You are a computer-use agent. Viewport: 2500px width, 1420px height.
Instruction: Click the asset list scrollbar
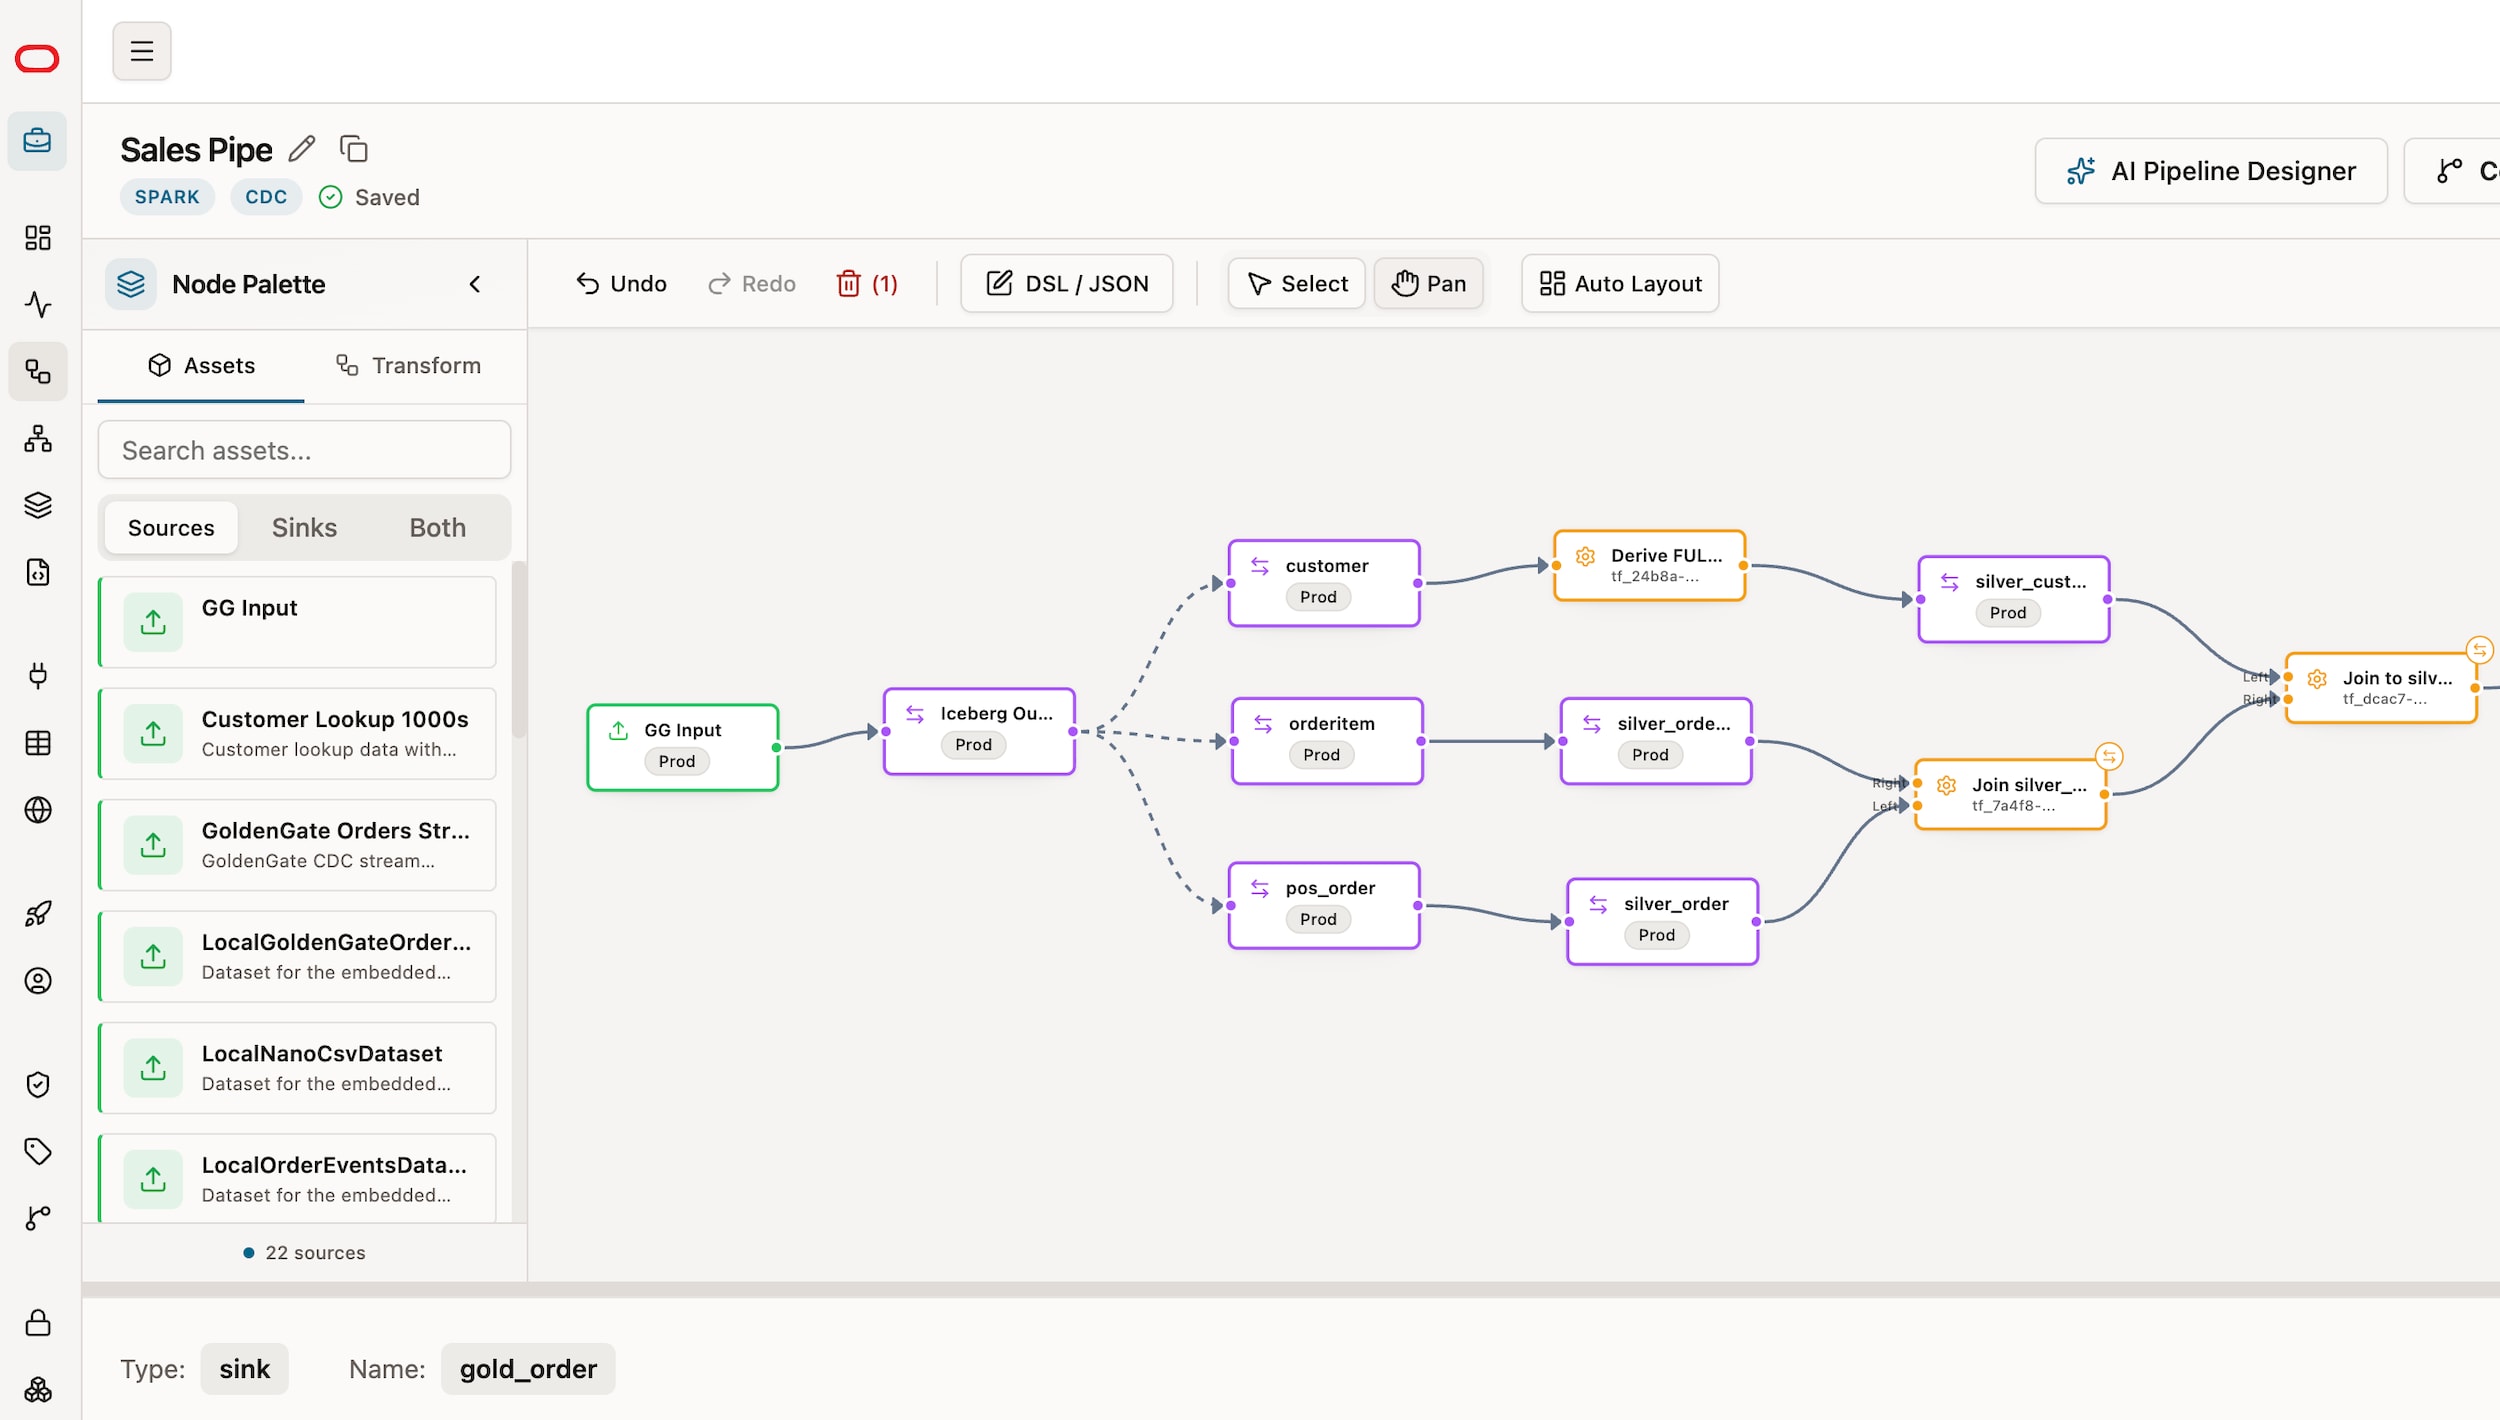tap(519, 650)
